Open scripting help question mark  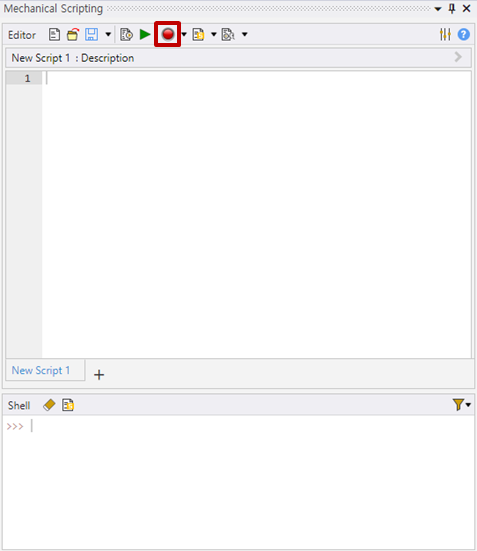click(464, 34)
